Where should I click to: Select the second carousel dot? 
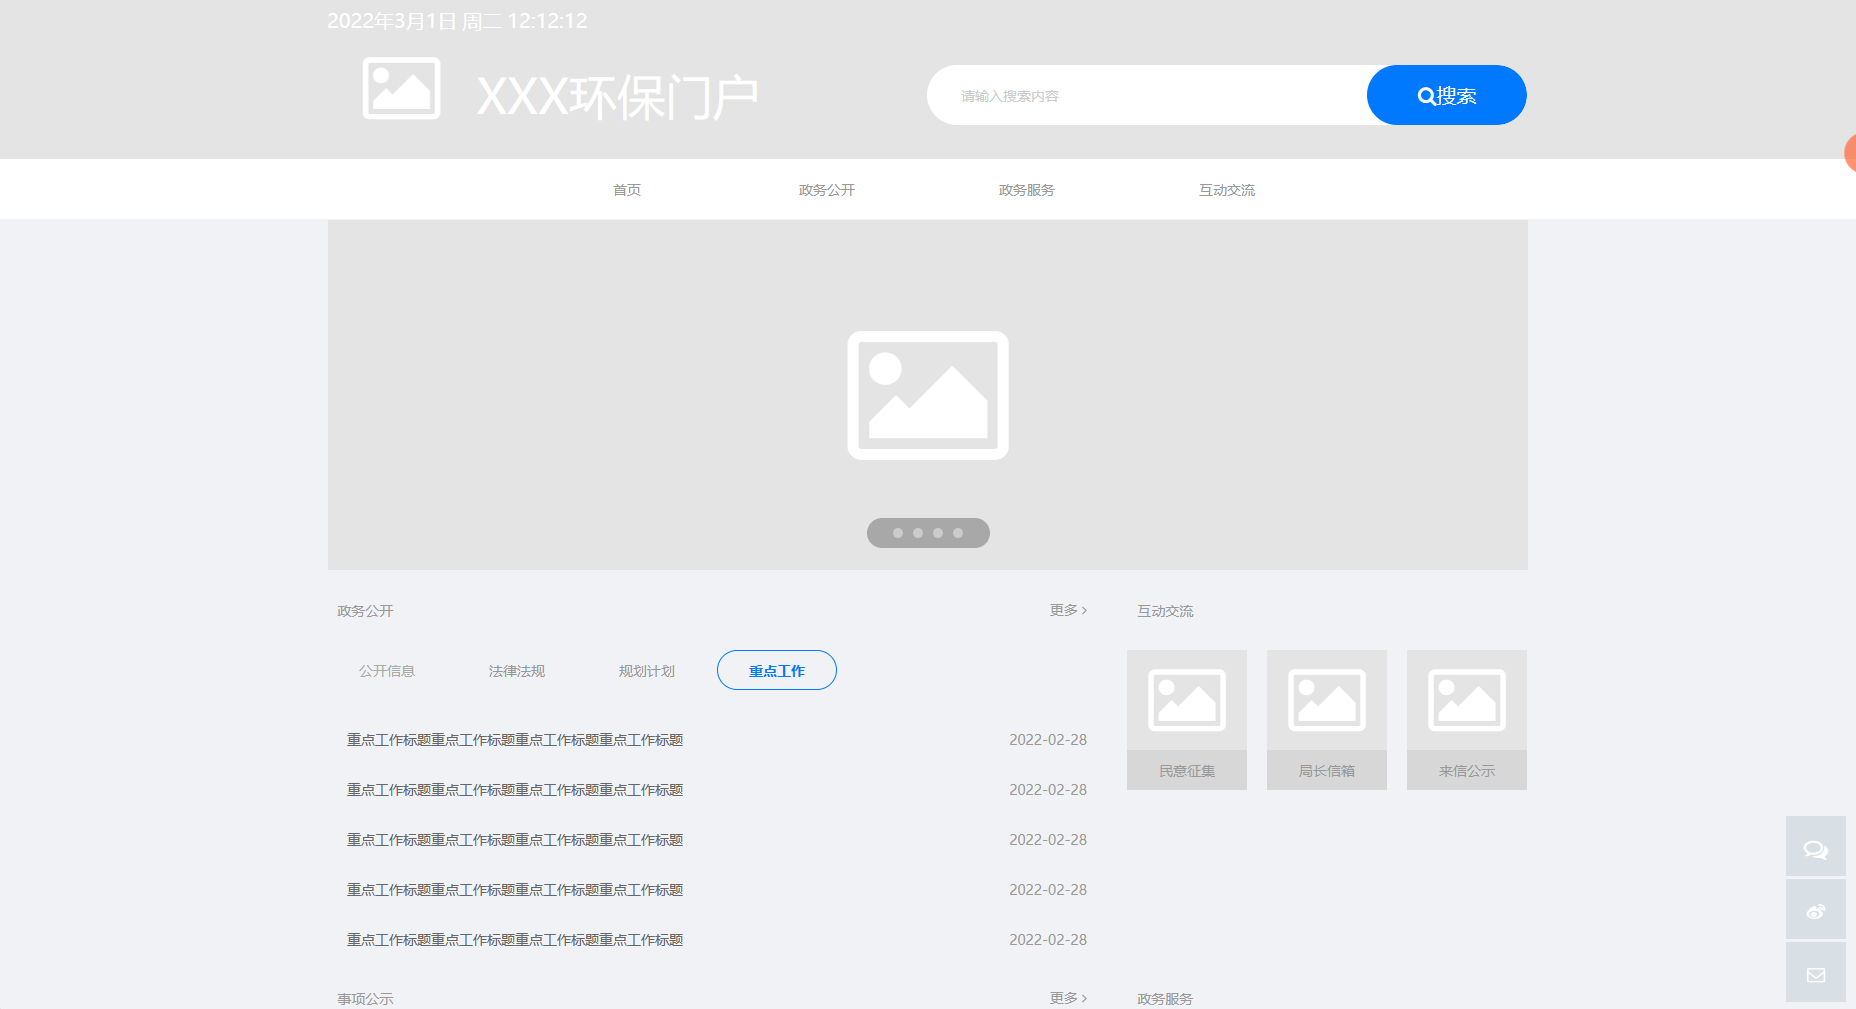tap(918, 533)
